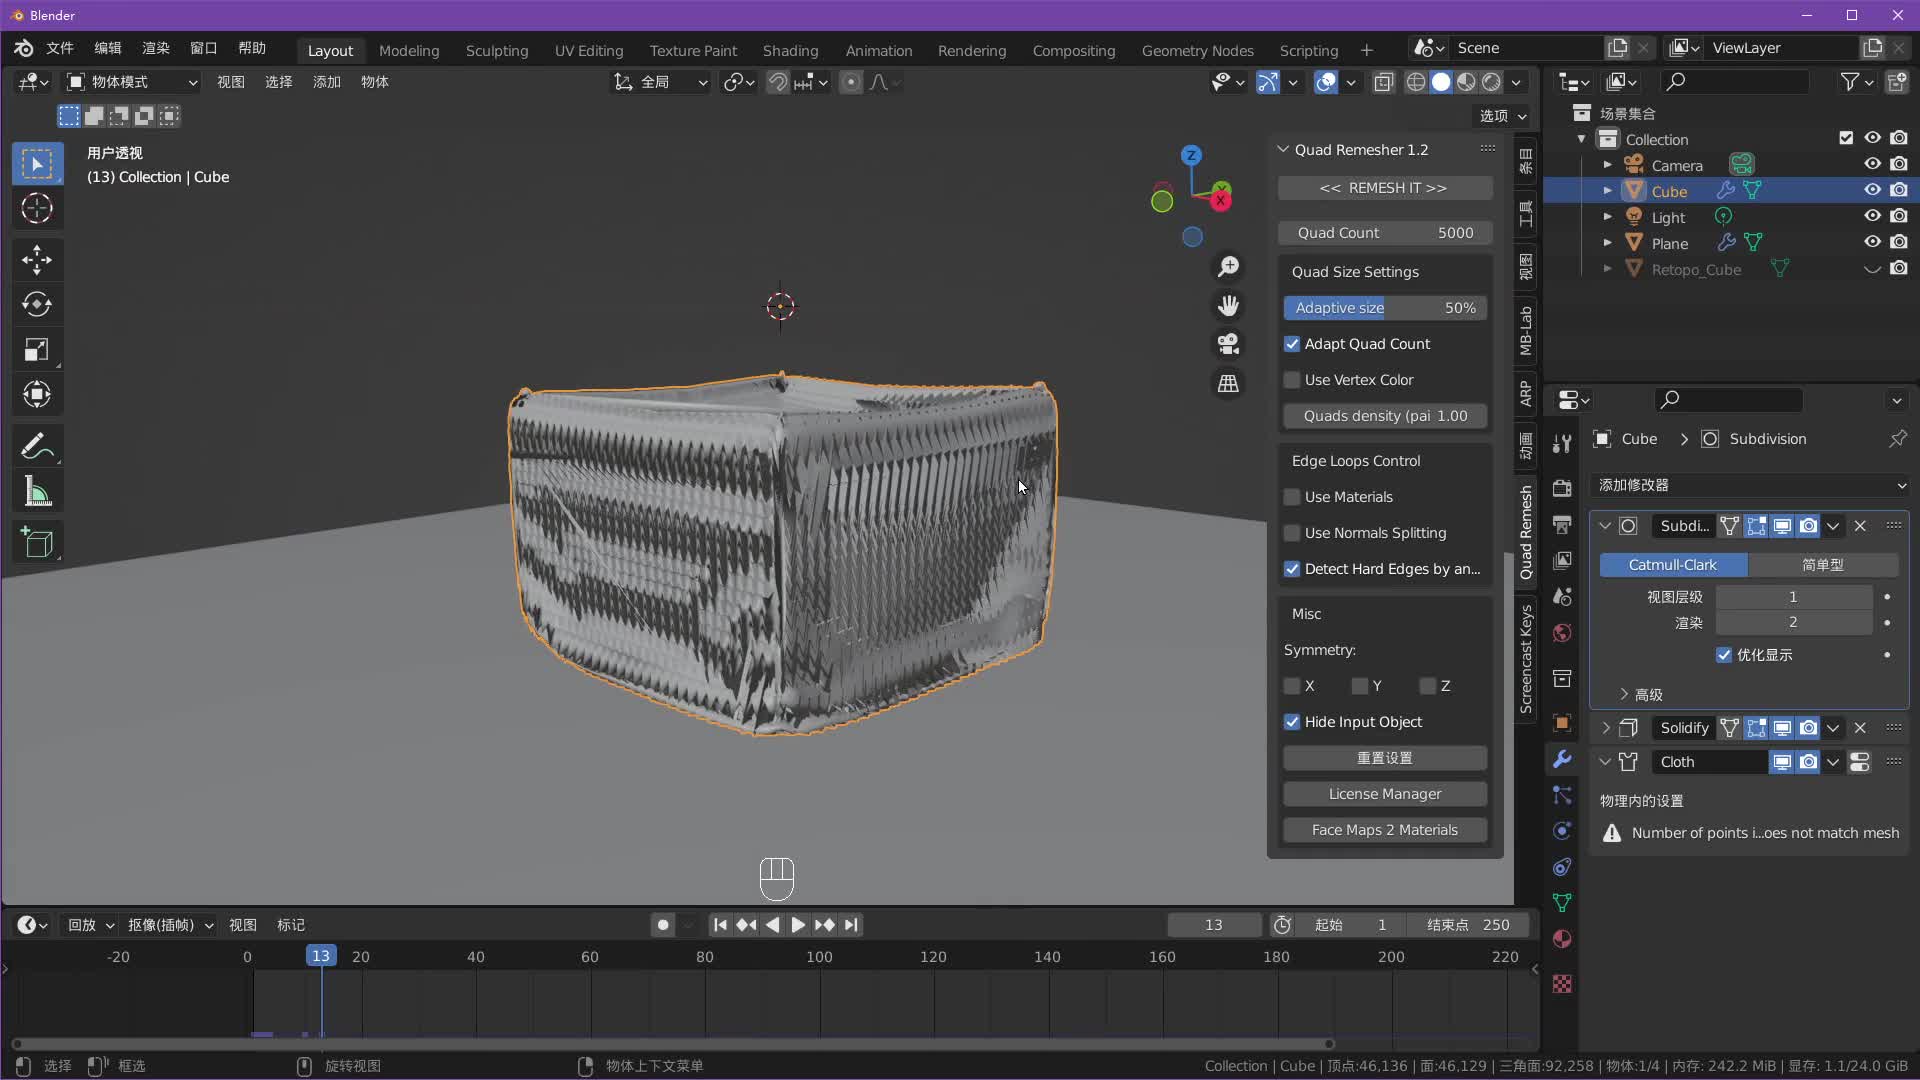1920x1080 pixels.
Task: Toggle camera view in viewport
Action: [x=1228, y=344]
